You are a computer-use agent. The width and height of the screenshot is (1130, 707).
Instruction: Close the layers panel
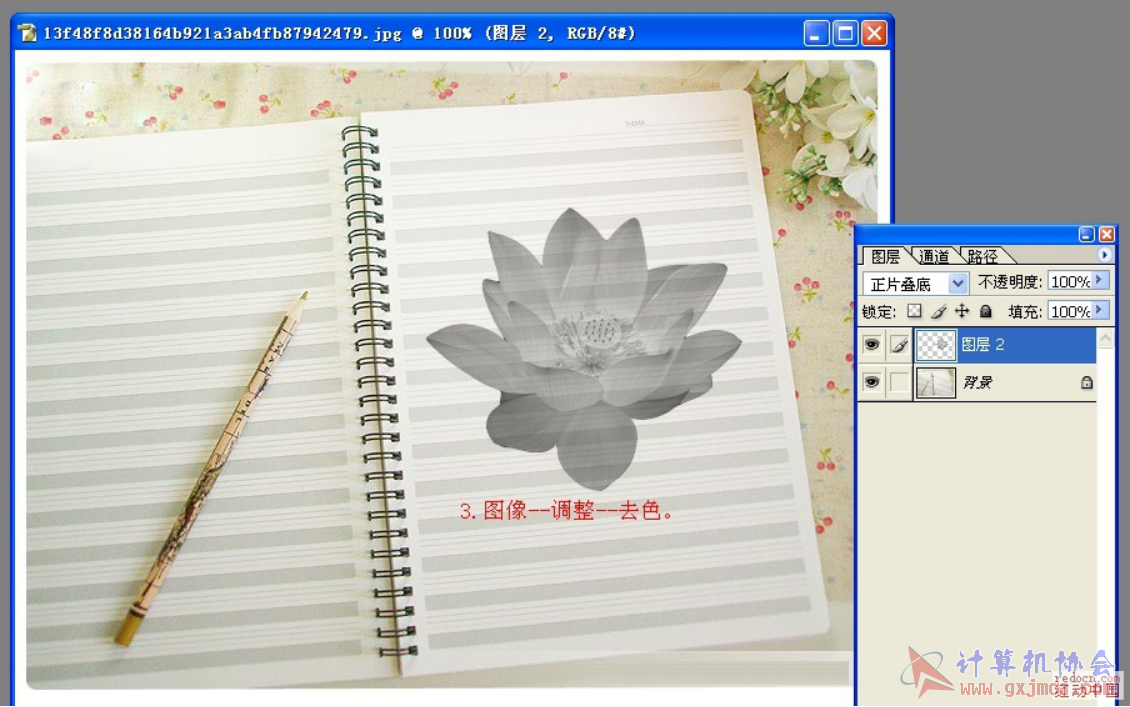[x=1106, y=234]
